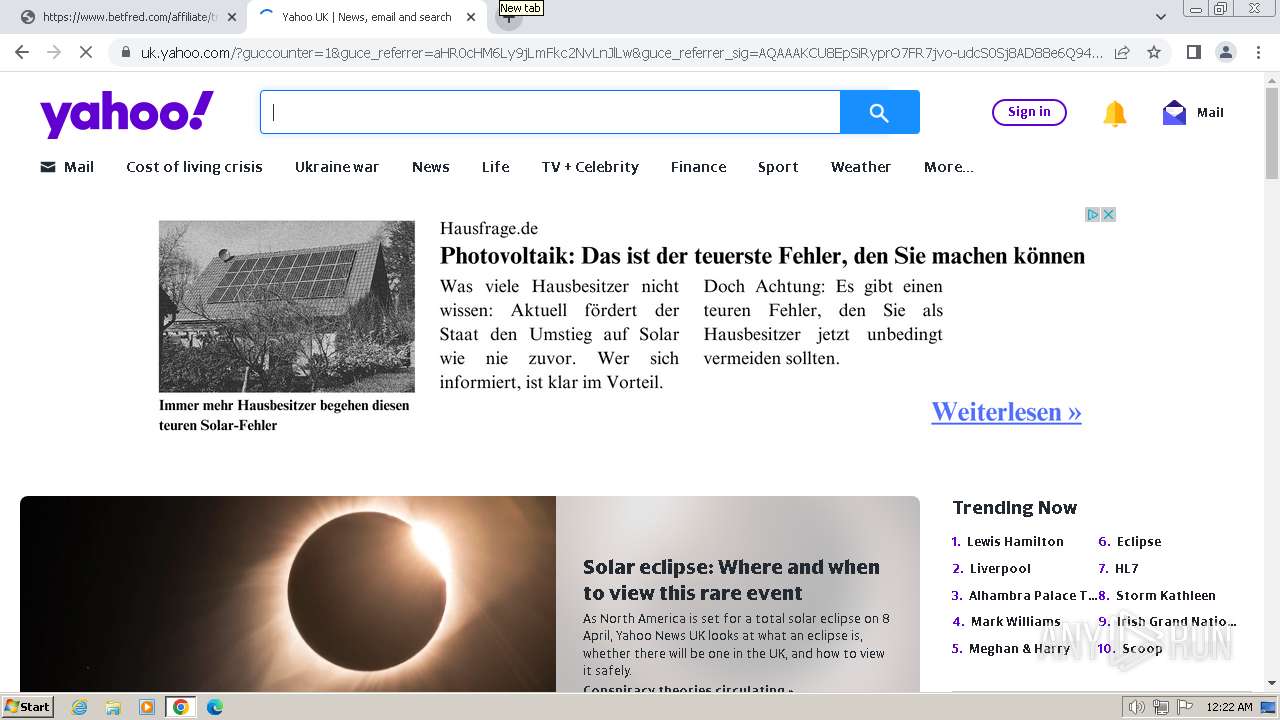
Task: Click the page vertical scrollbar thumb
Action: (x=1272, y=133)
